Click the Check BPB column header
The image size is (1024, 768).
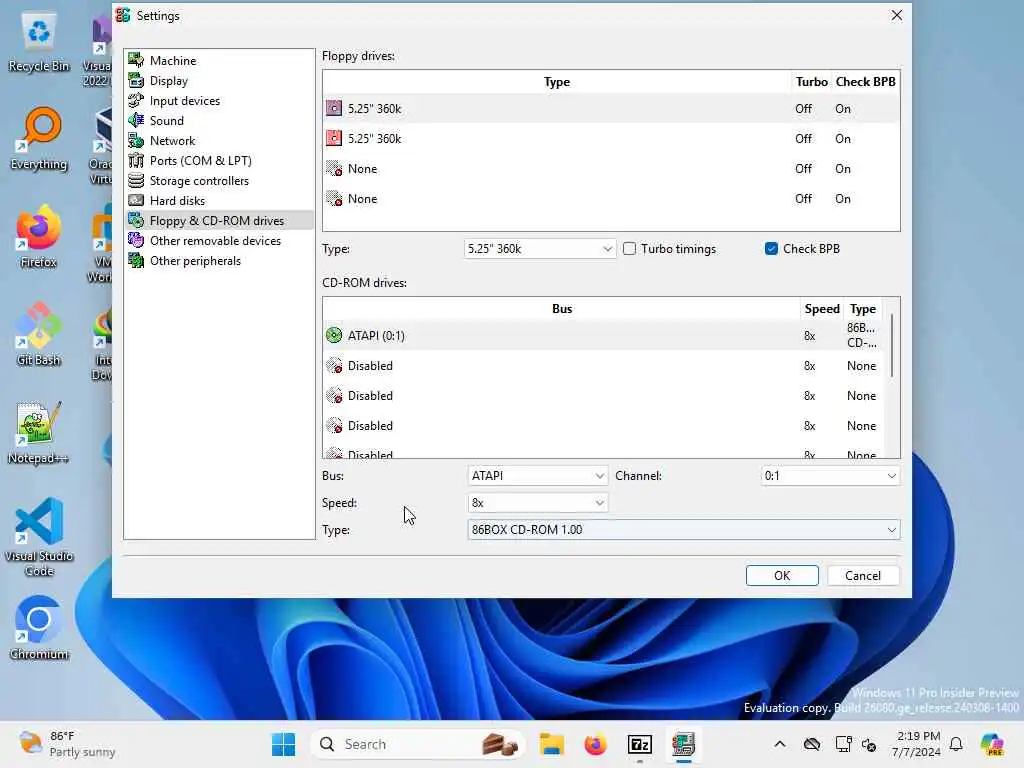[865, 82]
